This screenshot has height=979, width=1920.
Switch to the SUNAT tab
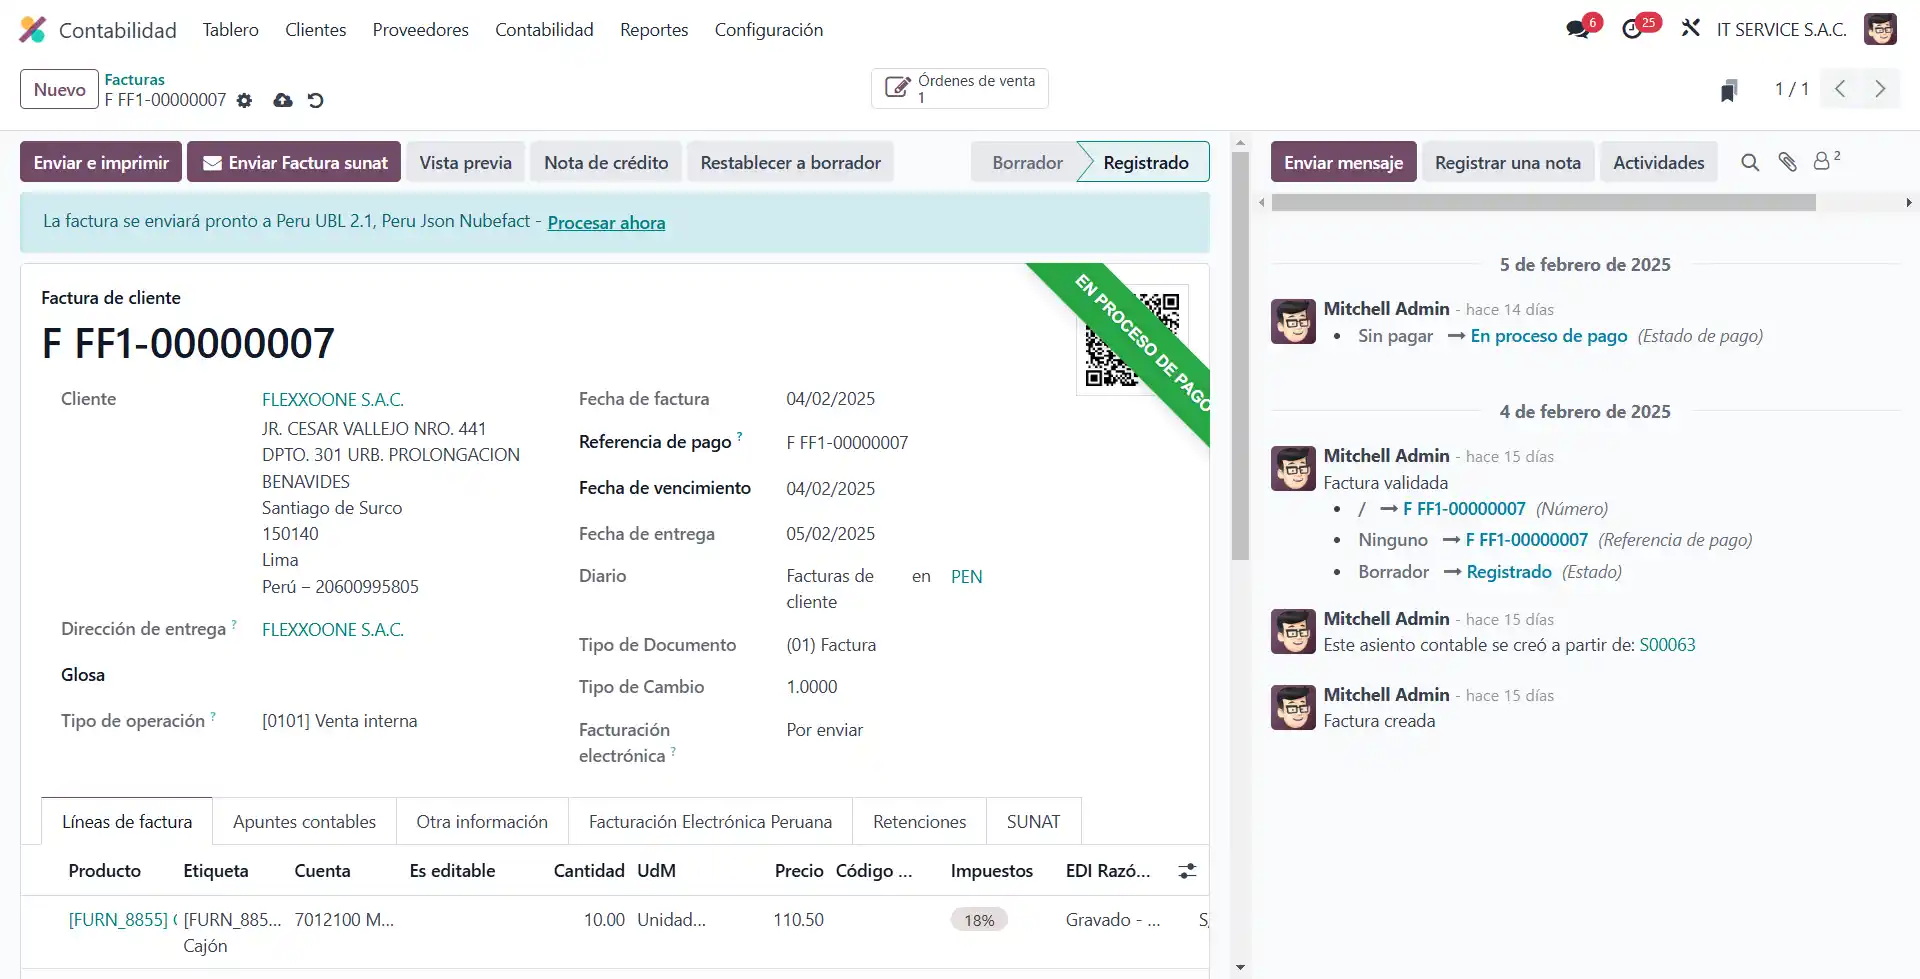(1033, 821)
